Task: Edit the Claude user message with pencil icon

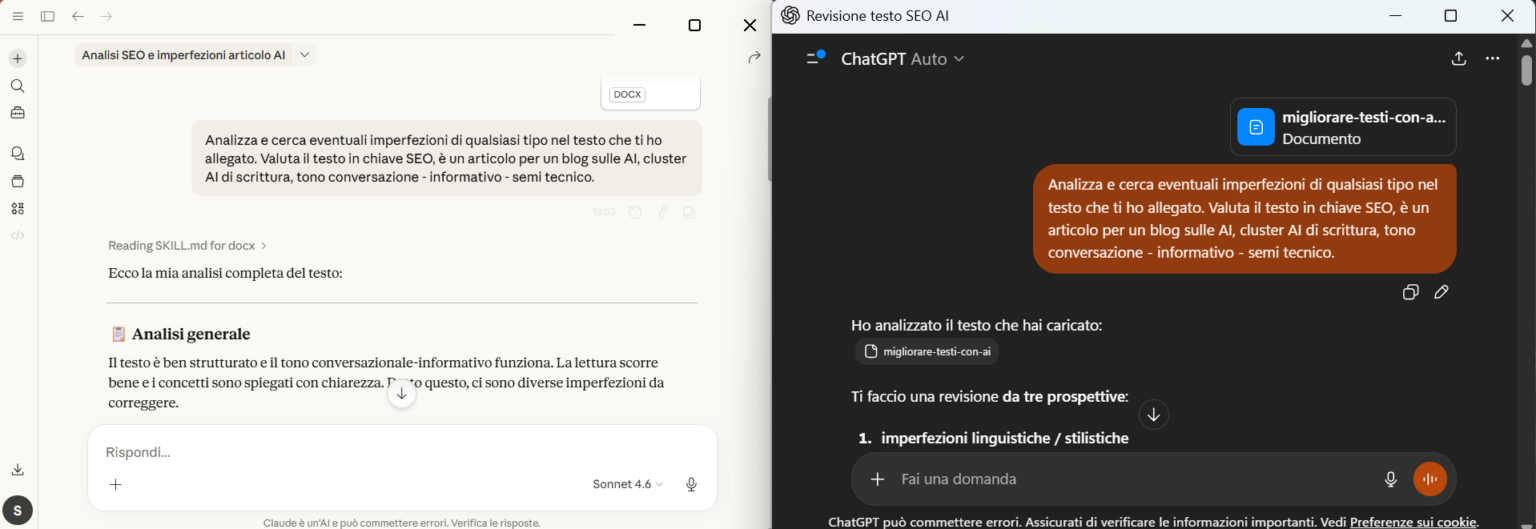Action: pos(662,212)
